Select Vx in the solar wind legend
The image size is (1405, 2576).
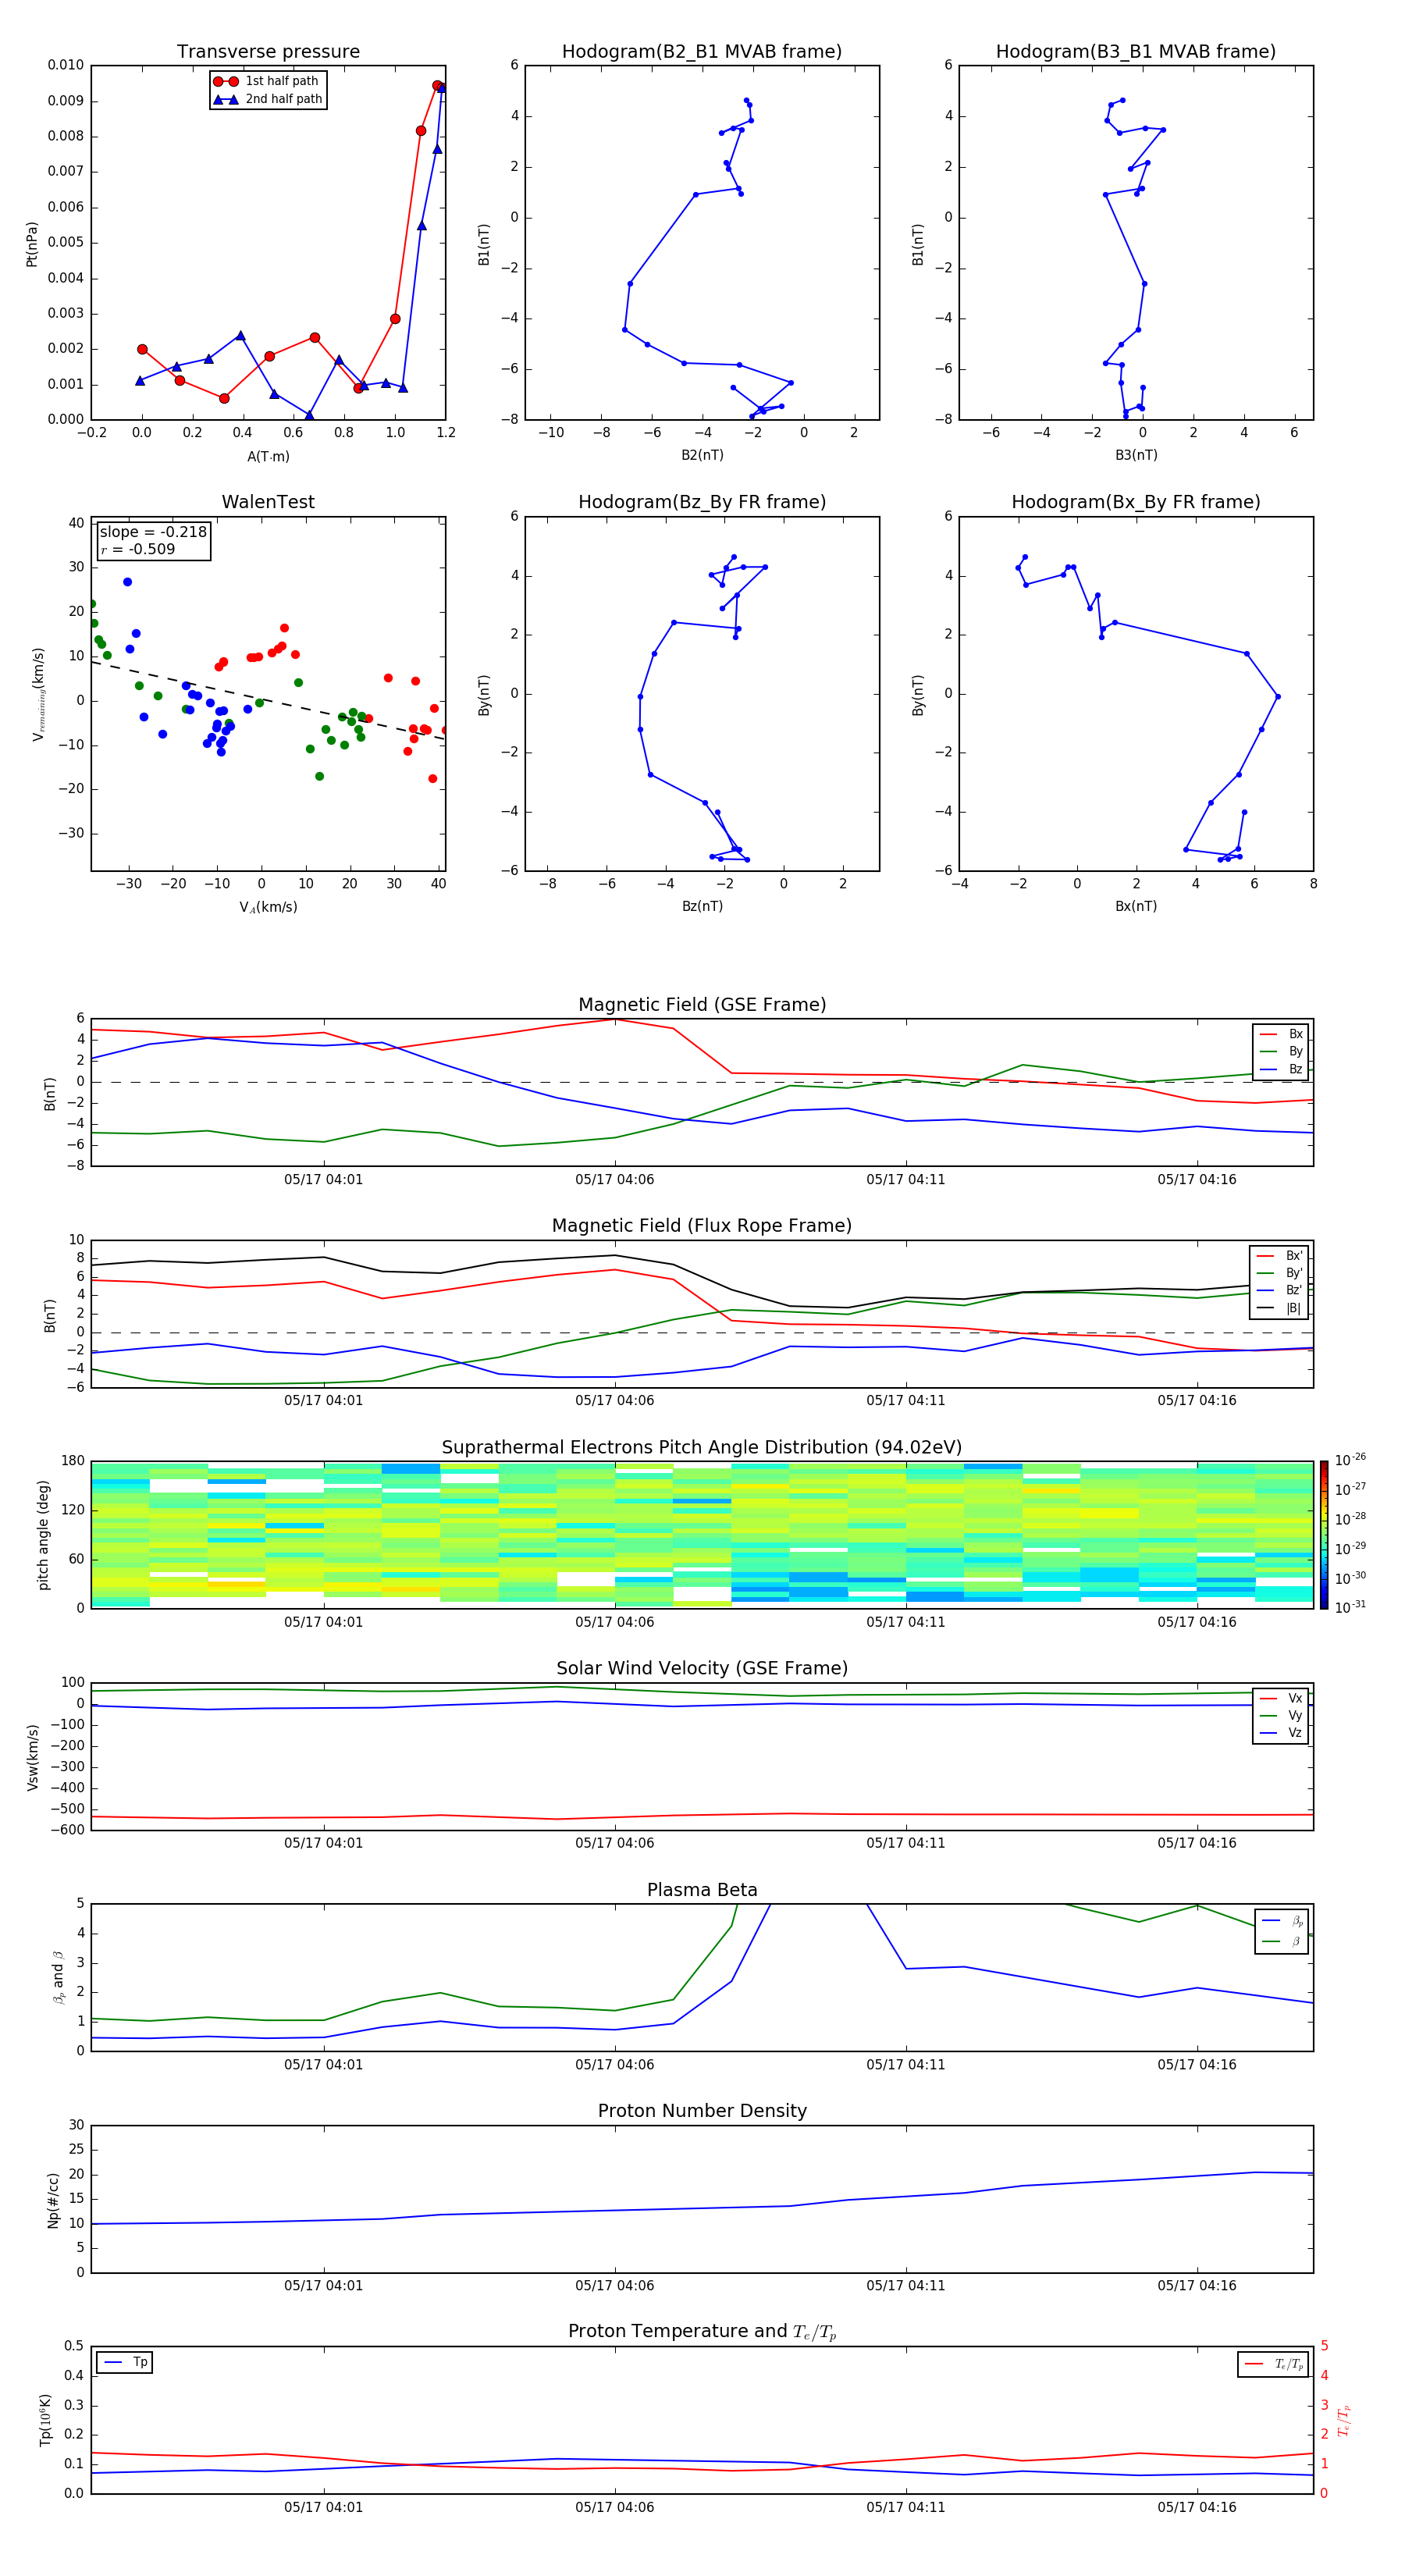point(1281,1698)
